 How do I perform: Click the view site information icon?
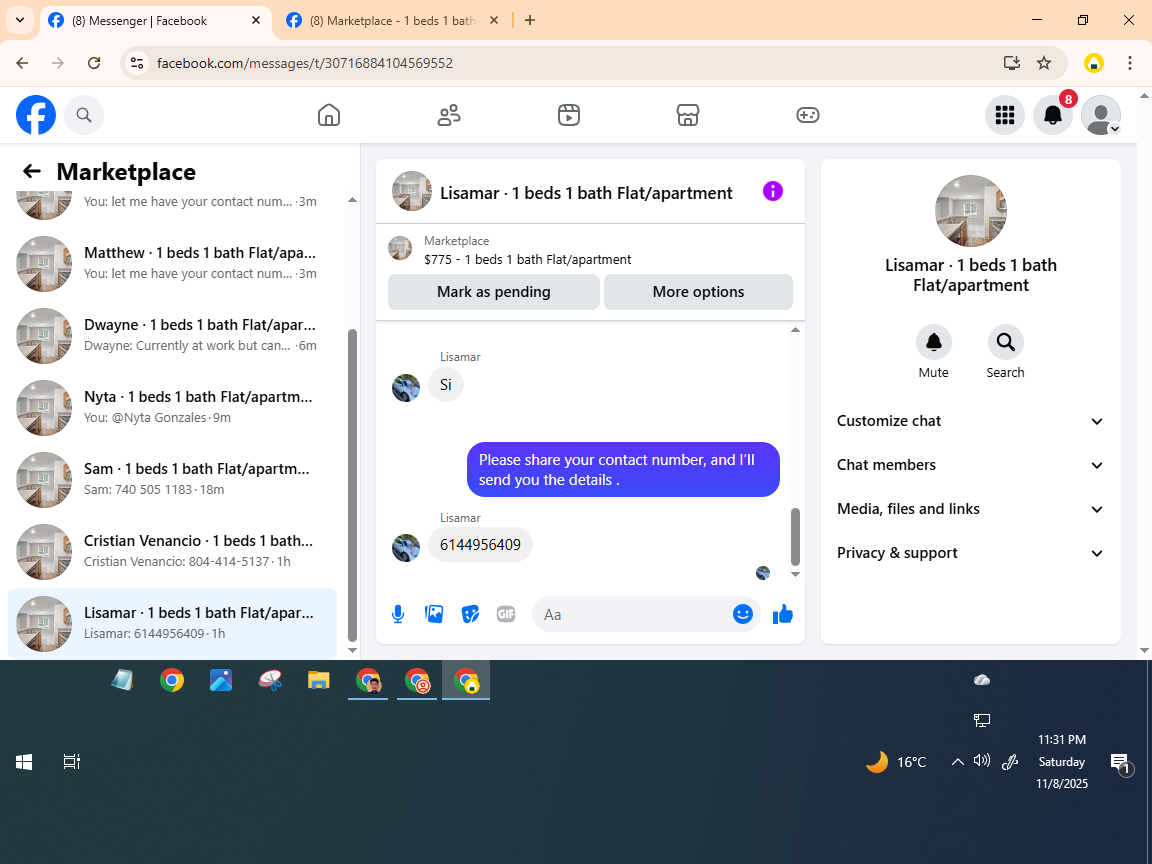click(137, 63)
